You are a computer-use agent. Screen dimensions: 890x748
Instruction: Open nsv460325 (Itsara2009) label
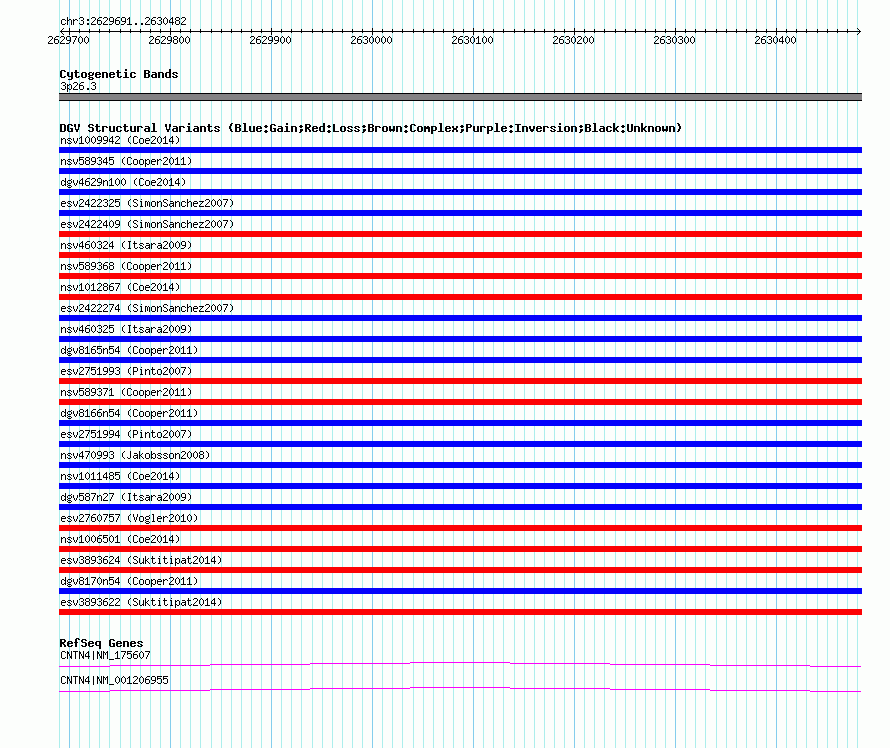click(126, 329)
